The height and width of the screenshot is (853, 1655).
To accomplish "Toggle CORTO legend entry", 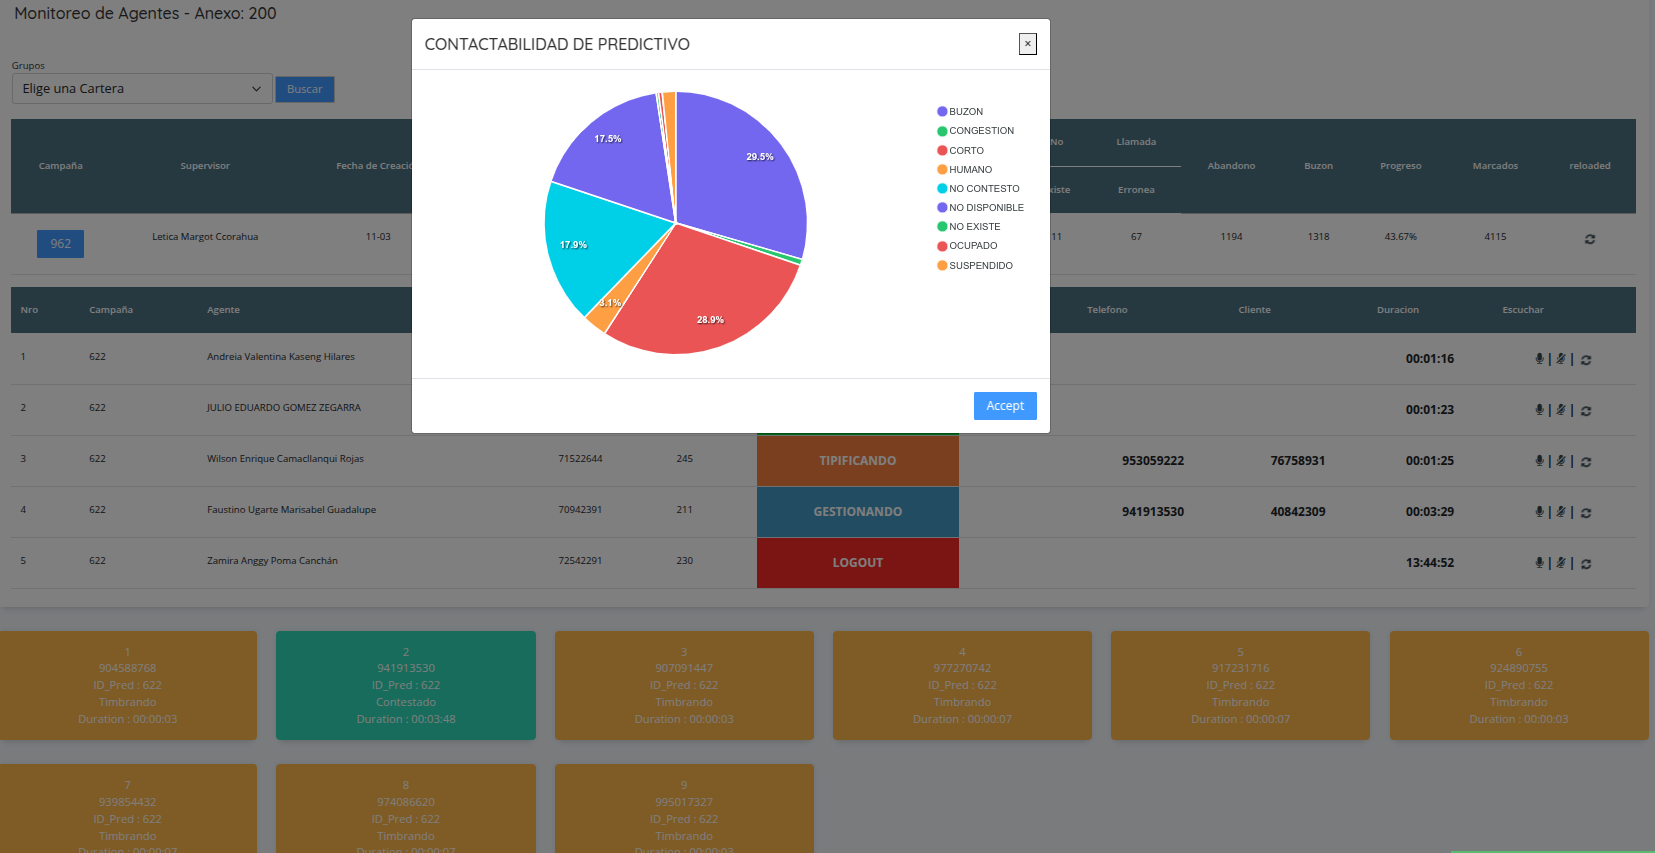I will [x=960, y=151].
